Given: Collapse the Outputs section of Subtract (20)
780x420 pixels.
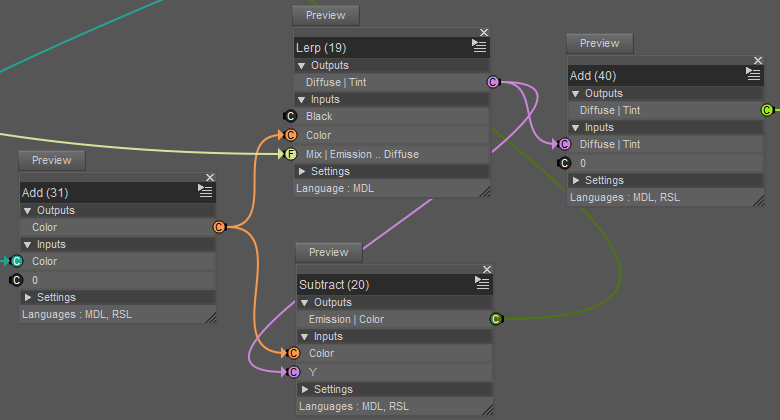Looking at the screenshot, I should (x=304, y=303).
